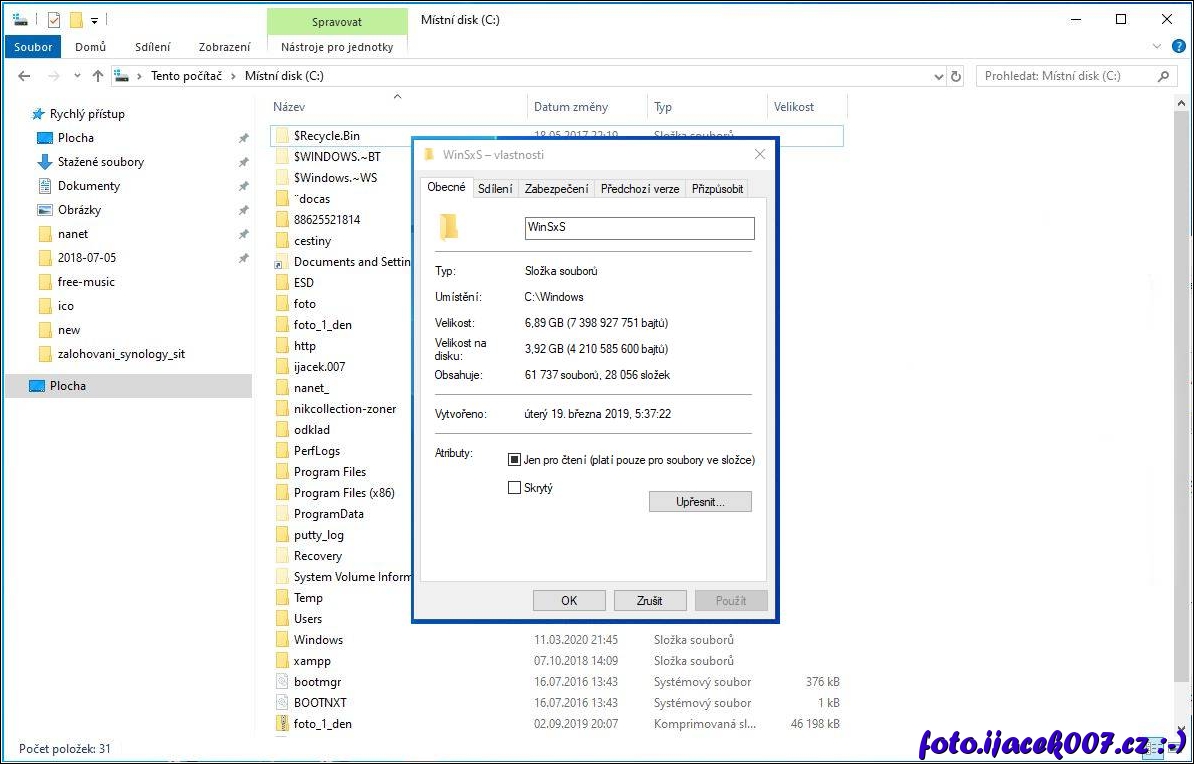Click the Up one level arrow

pyautogui.click(x=97, y=76)
